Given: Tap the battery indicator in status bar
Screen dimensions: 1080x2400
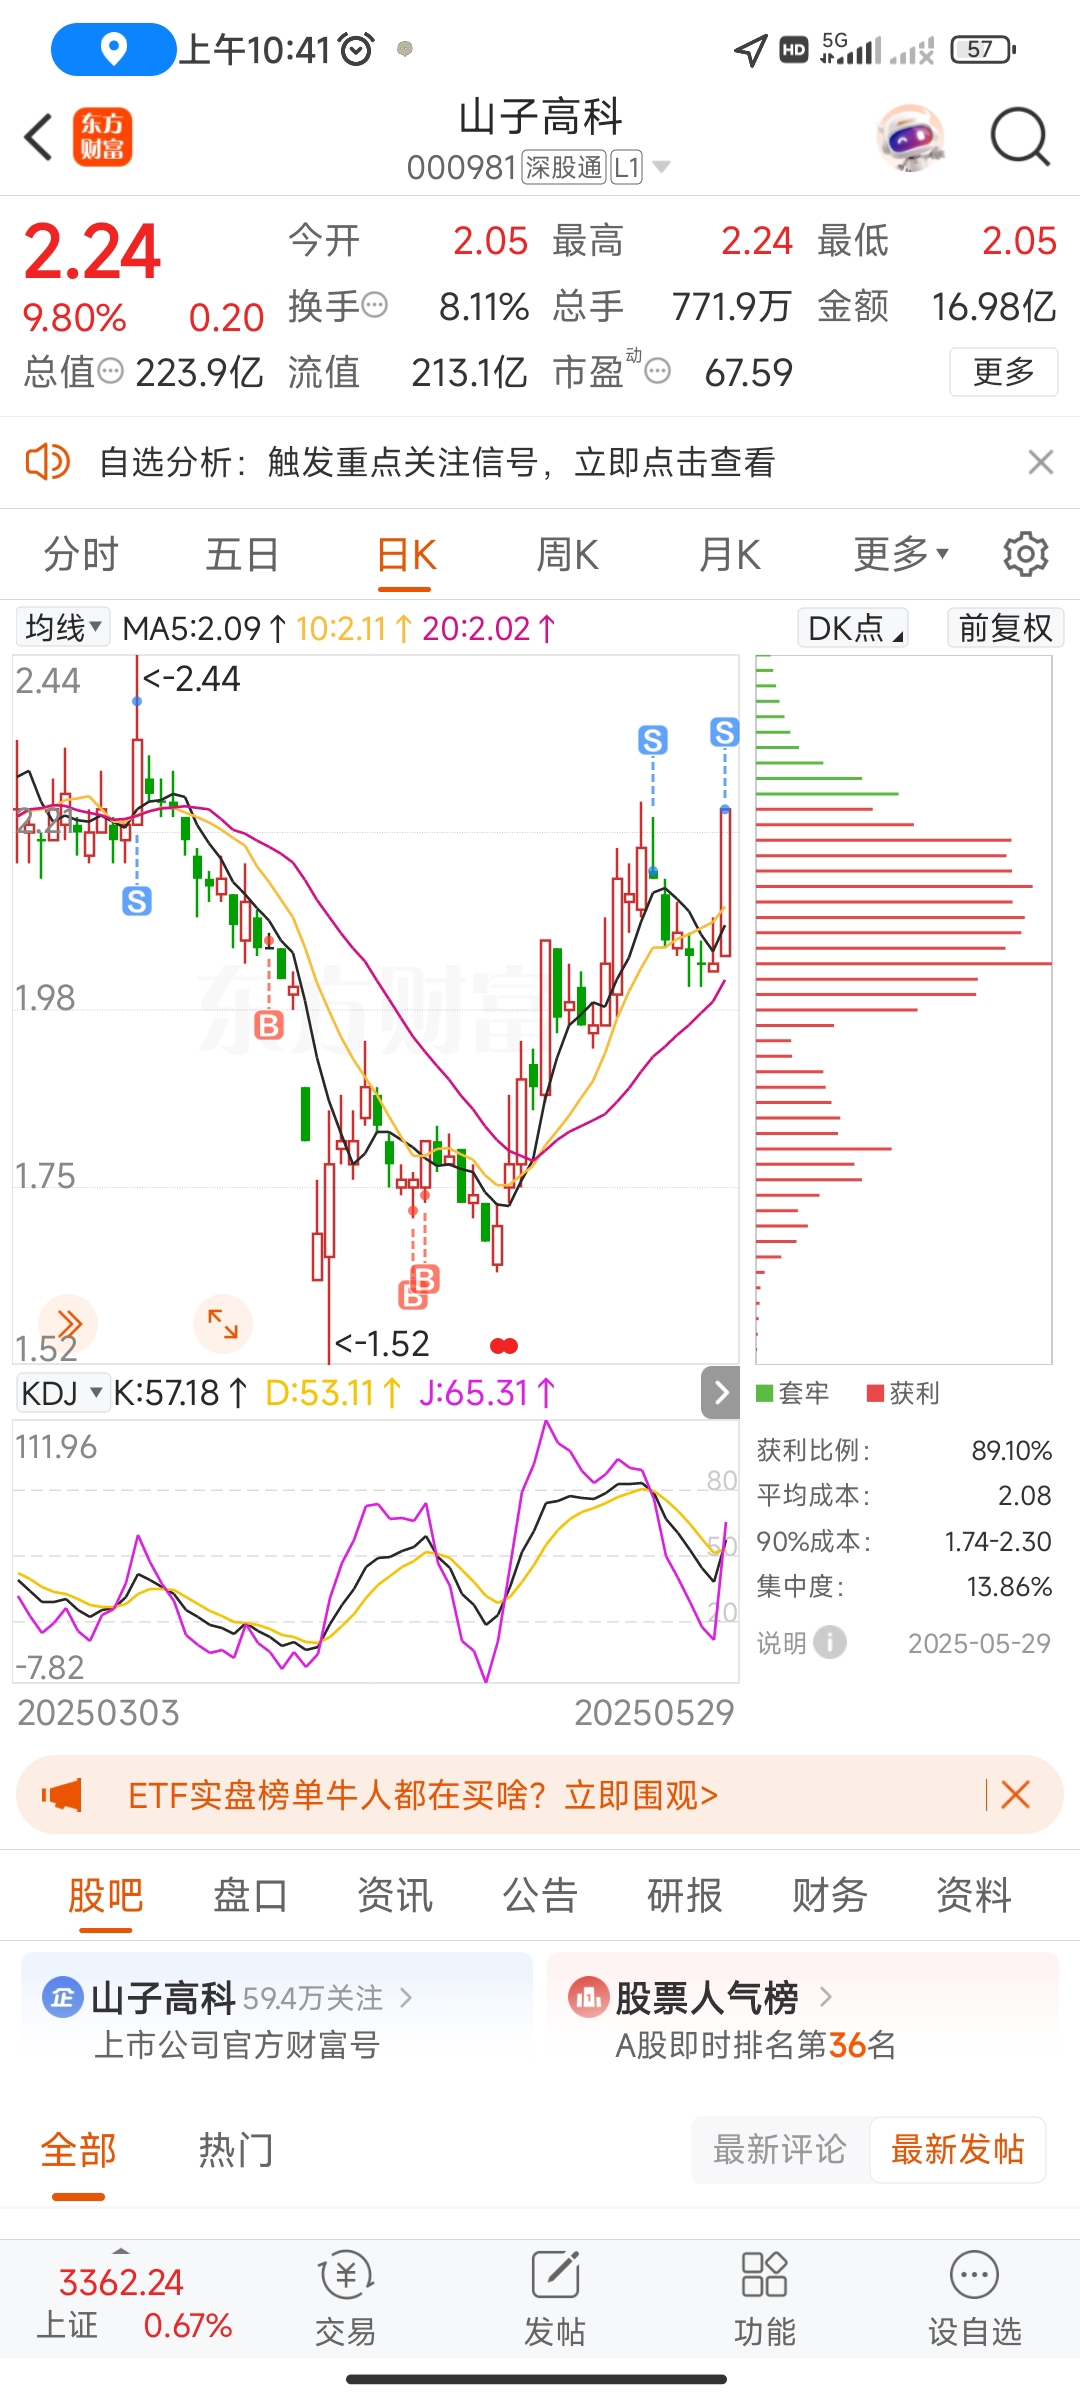Looking at the screenshot, I should click(983, 49).
